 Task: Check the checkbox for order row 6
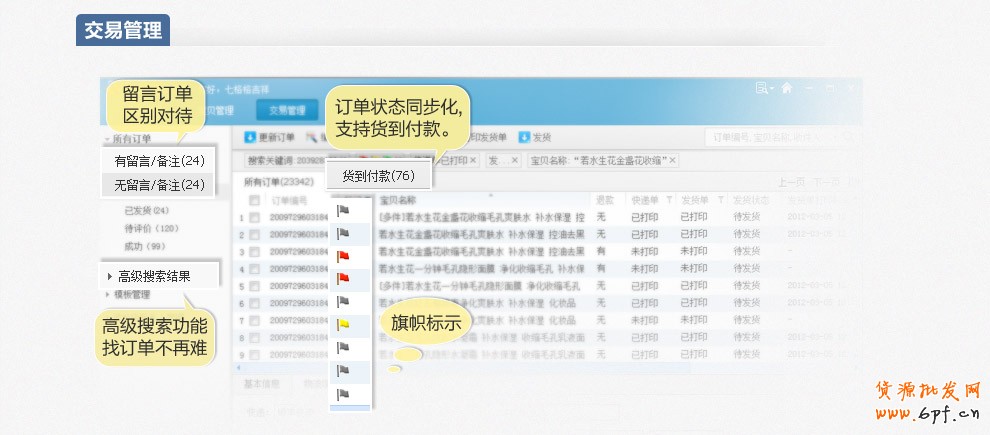[254, 304]
